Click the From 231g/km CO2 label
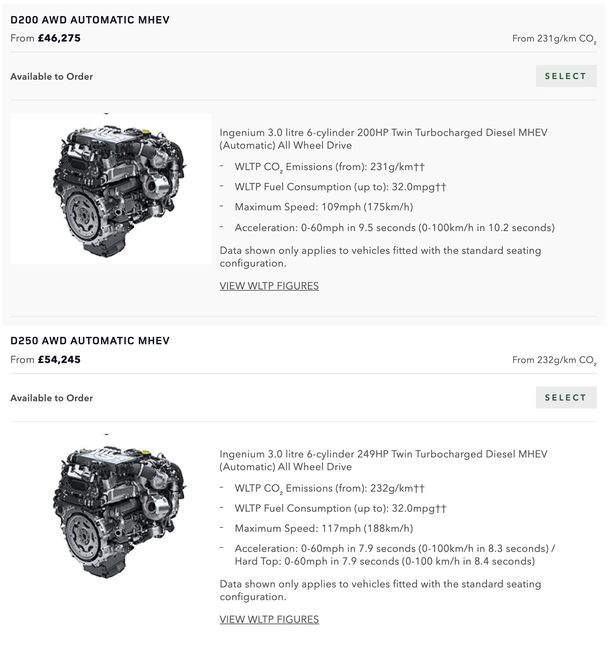 [x=554, y=39]
